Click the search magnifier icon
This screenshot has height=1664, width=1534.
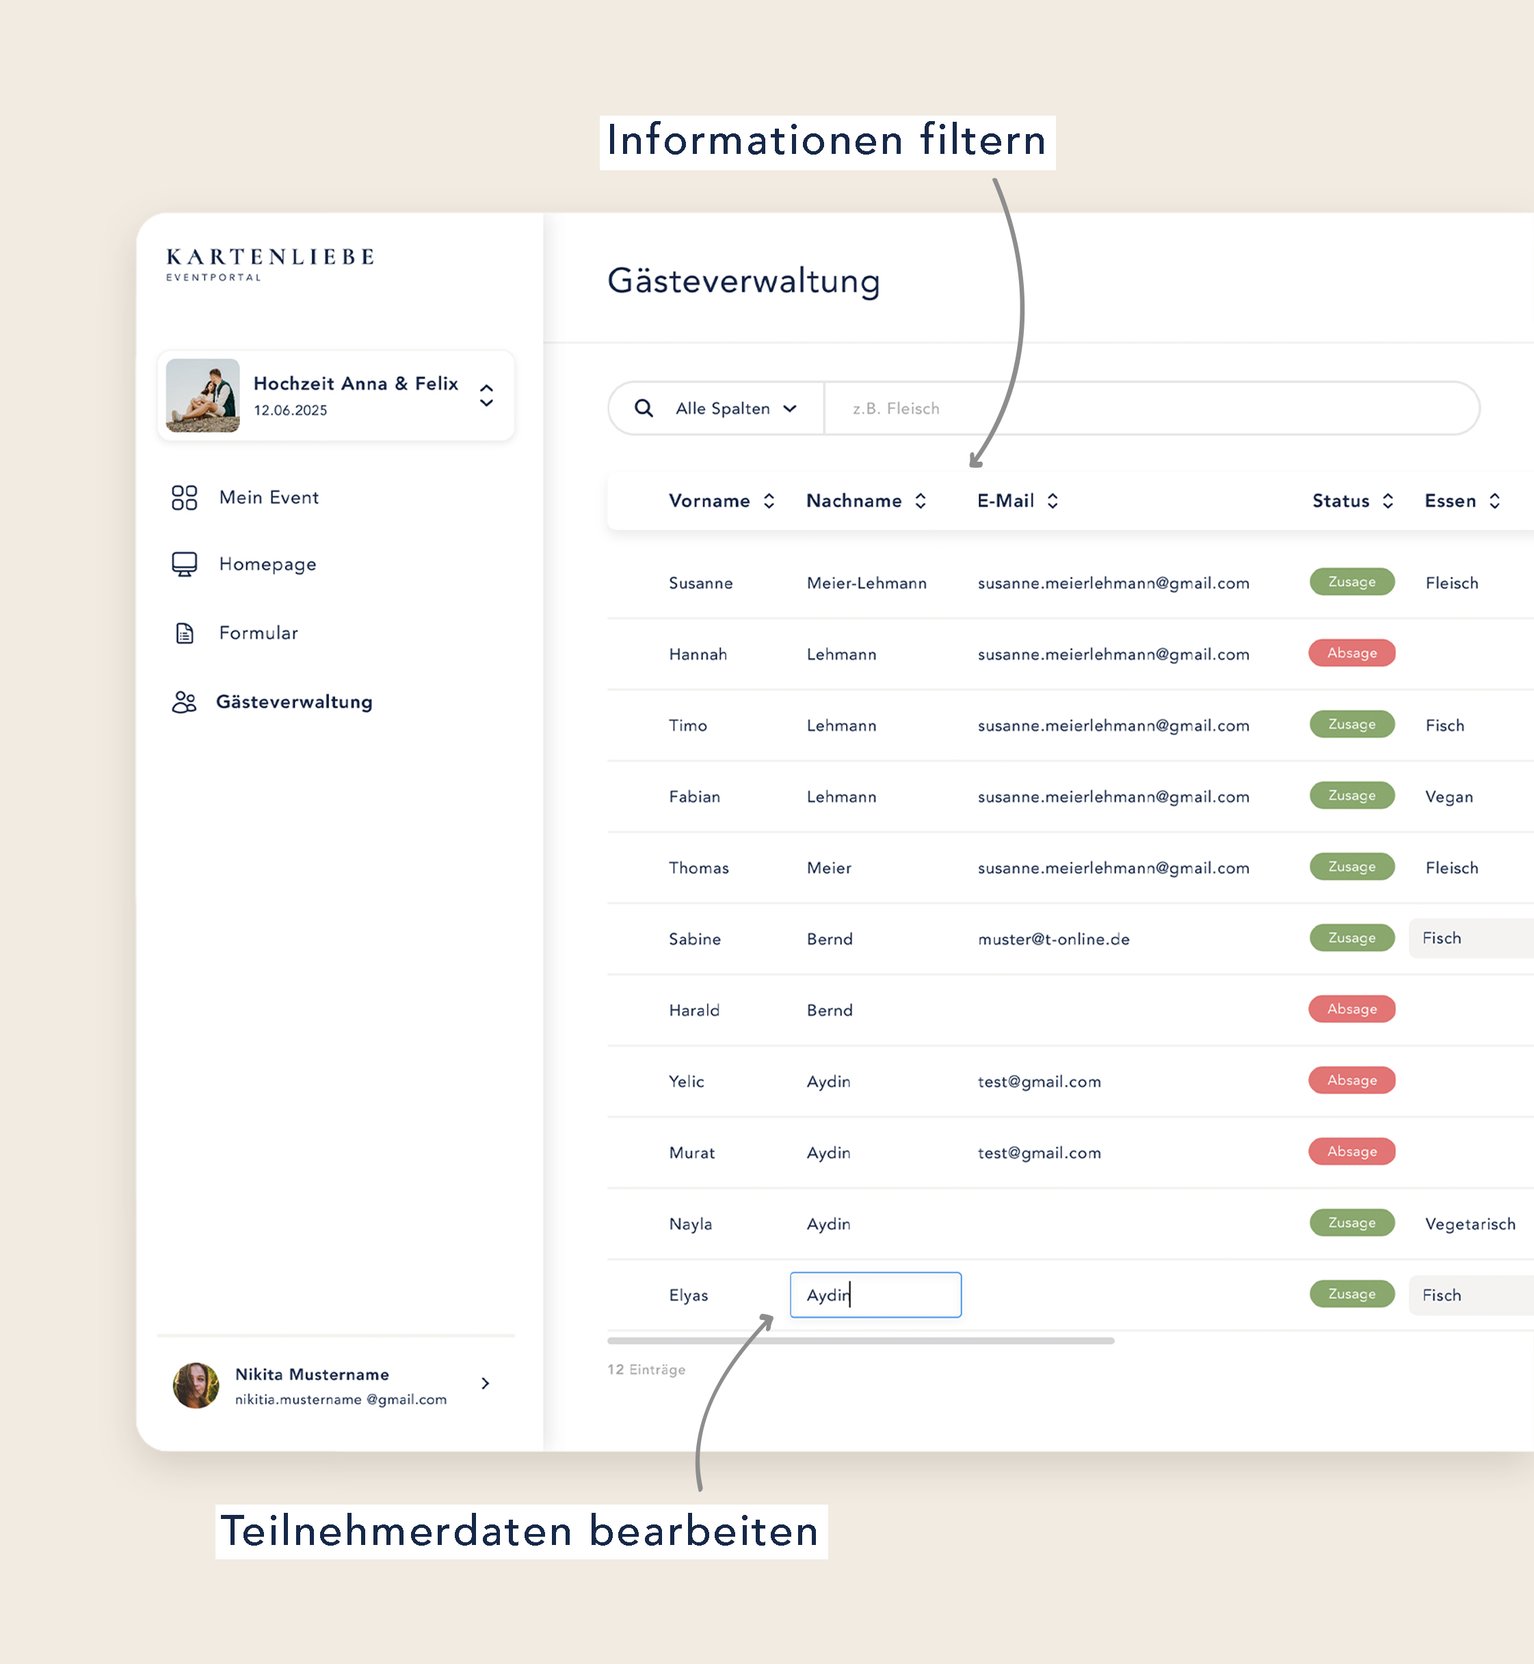click(x=644, y=408)
